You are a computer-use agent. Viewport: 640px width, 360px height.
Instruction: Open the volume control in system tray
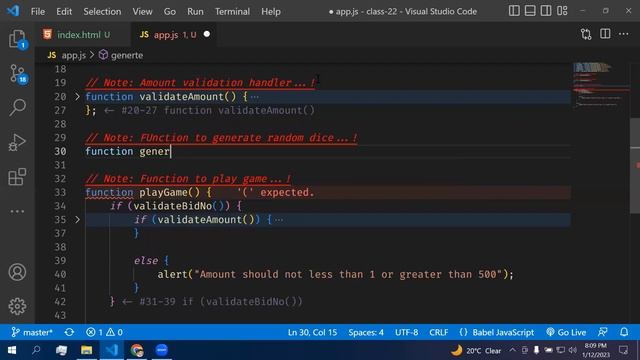[x=573, y=350]
